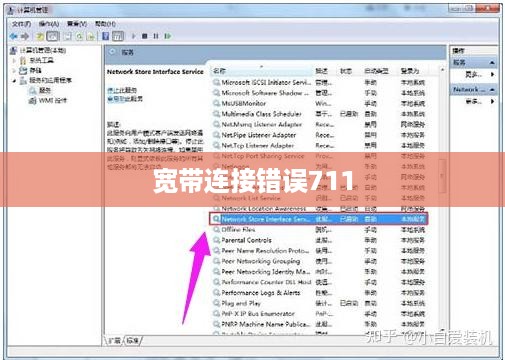This screenshot has width=505, height=360.
Task: Toggle the show/hide console tree toolbar icon
Action: pos(53,36)
